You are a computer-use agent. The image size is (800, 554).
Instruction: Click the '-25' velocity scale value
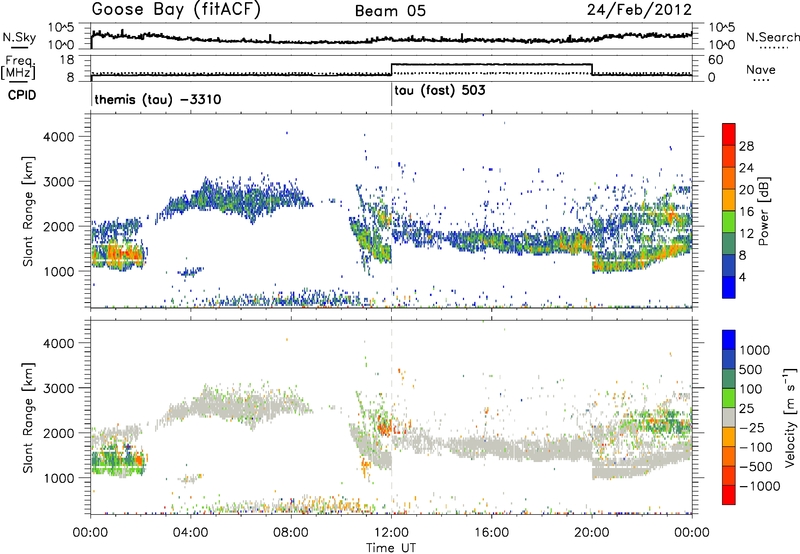coord(752,428)
